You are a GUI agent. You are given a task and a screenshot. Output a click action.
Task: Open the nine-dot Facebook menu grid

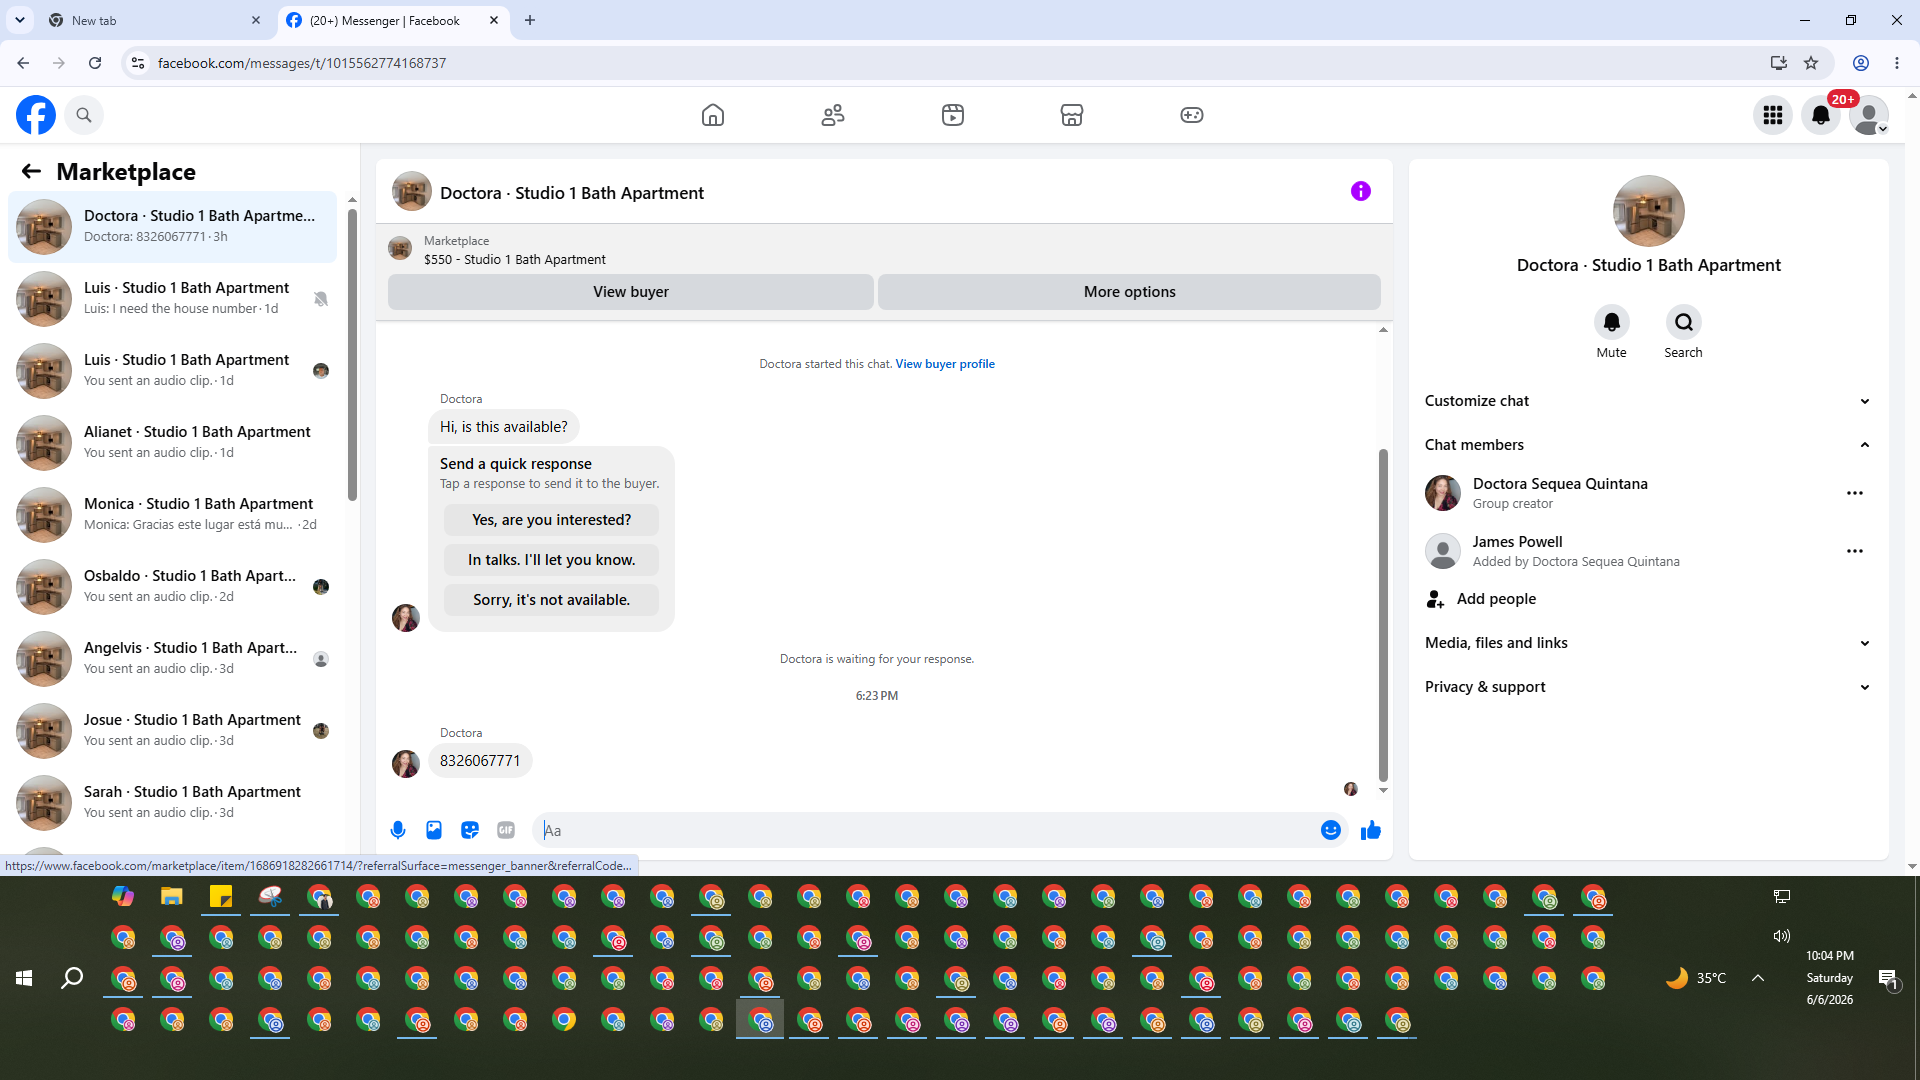click(1773, 115)
